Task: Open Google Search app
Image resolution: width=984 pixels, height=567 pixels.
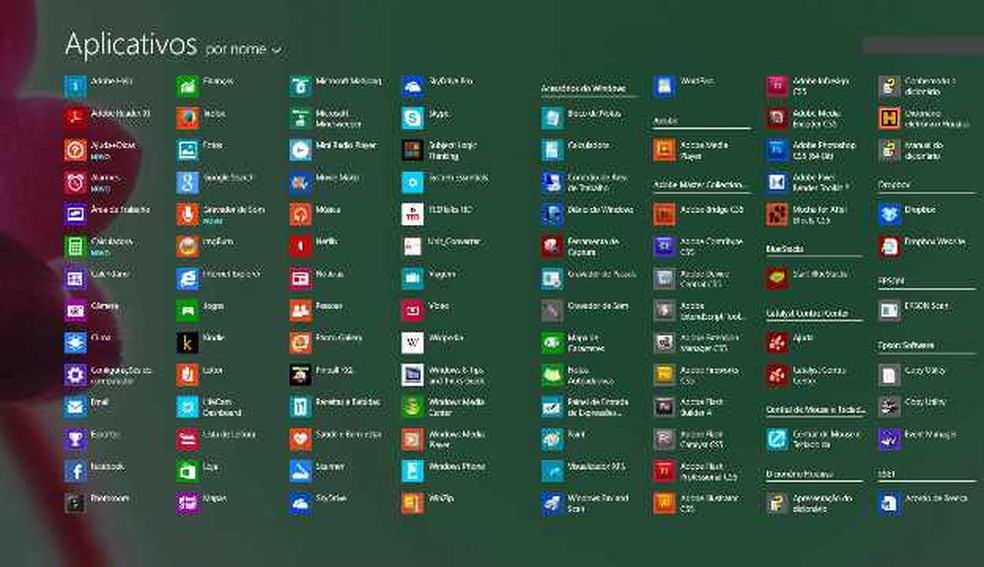Action: point(215,183)
